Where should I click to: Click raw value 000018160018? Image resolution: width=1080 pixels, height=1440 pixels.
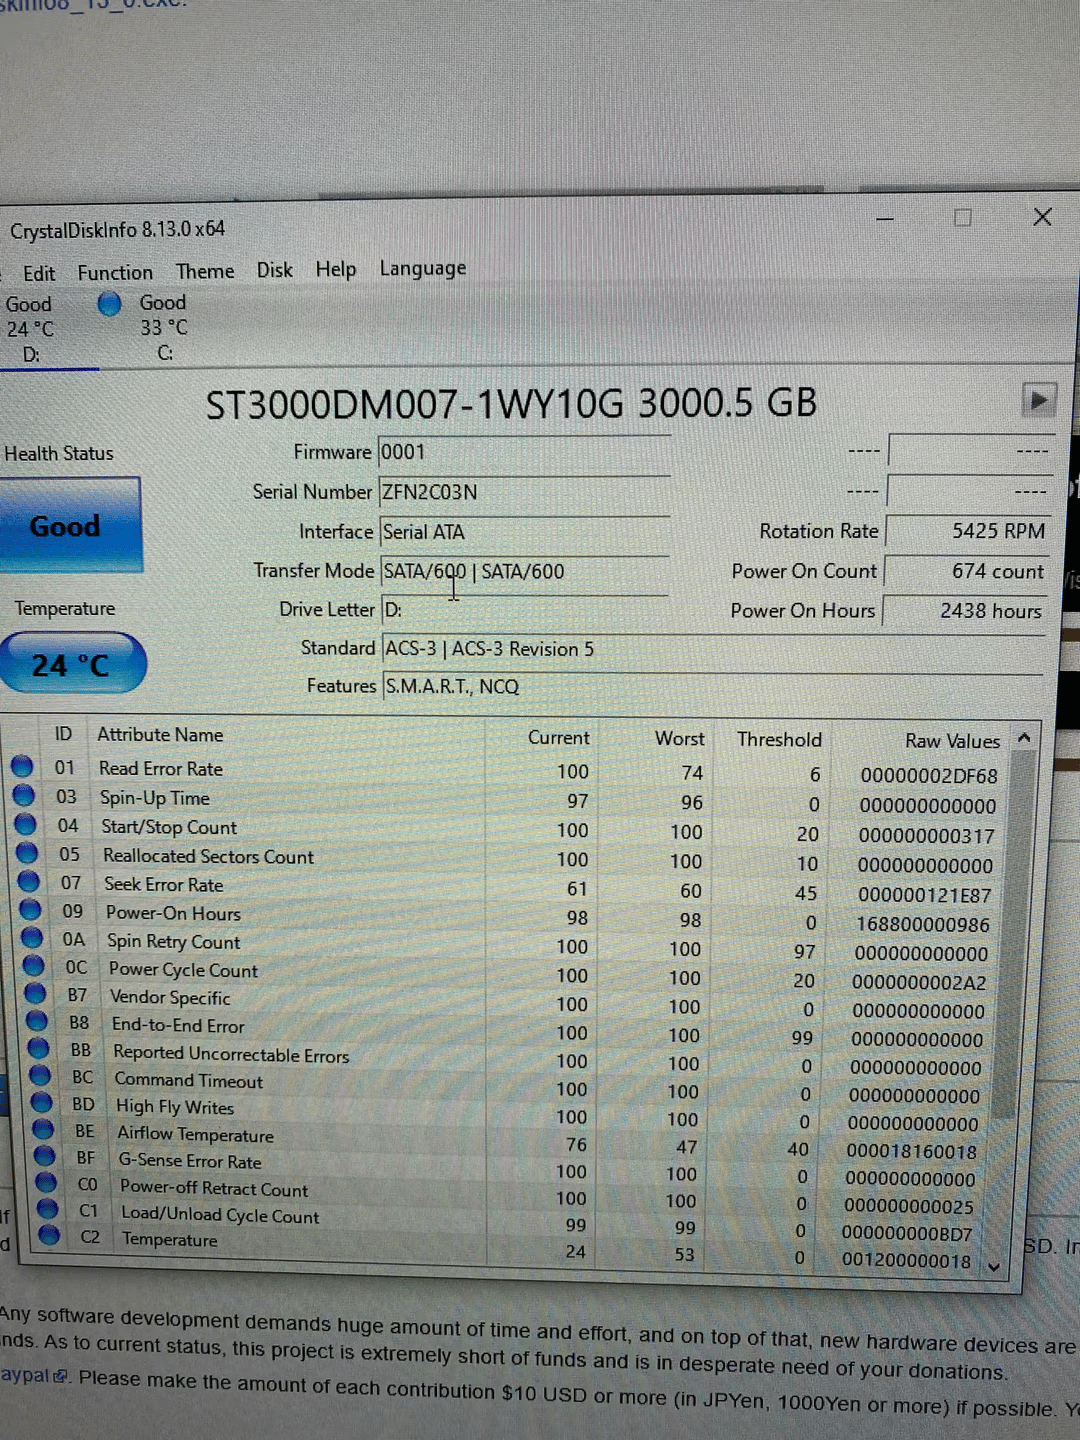point(911,1151)
